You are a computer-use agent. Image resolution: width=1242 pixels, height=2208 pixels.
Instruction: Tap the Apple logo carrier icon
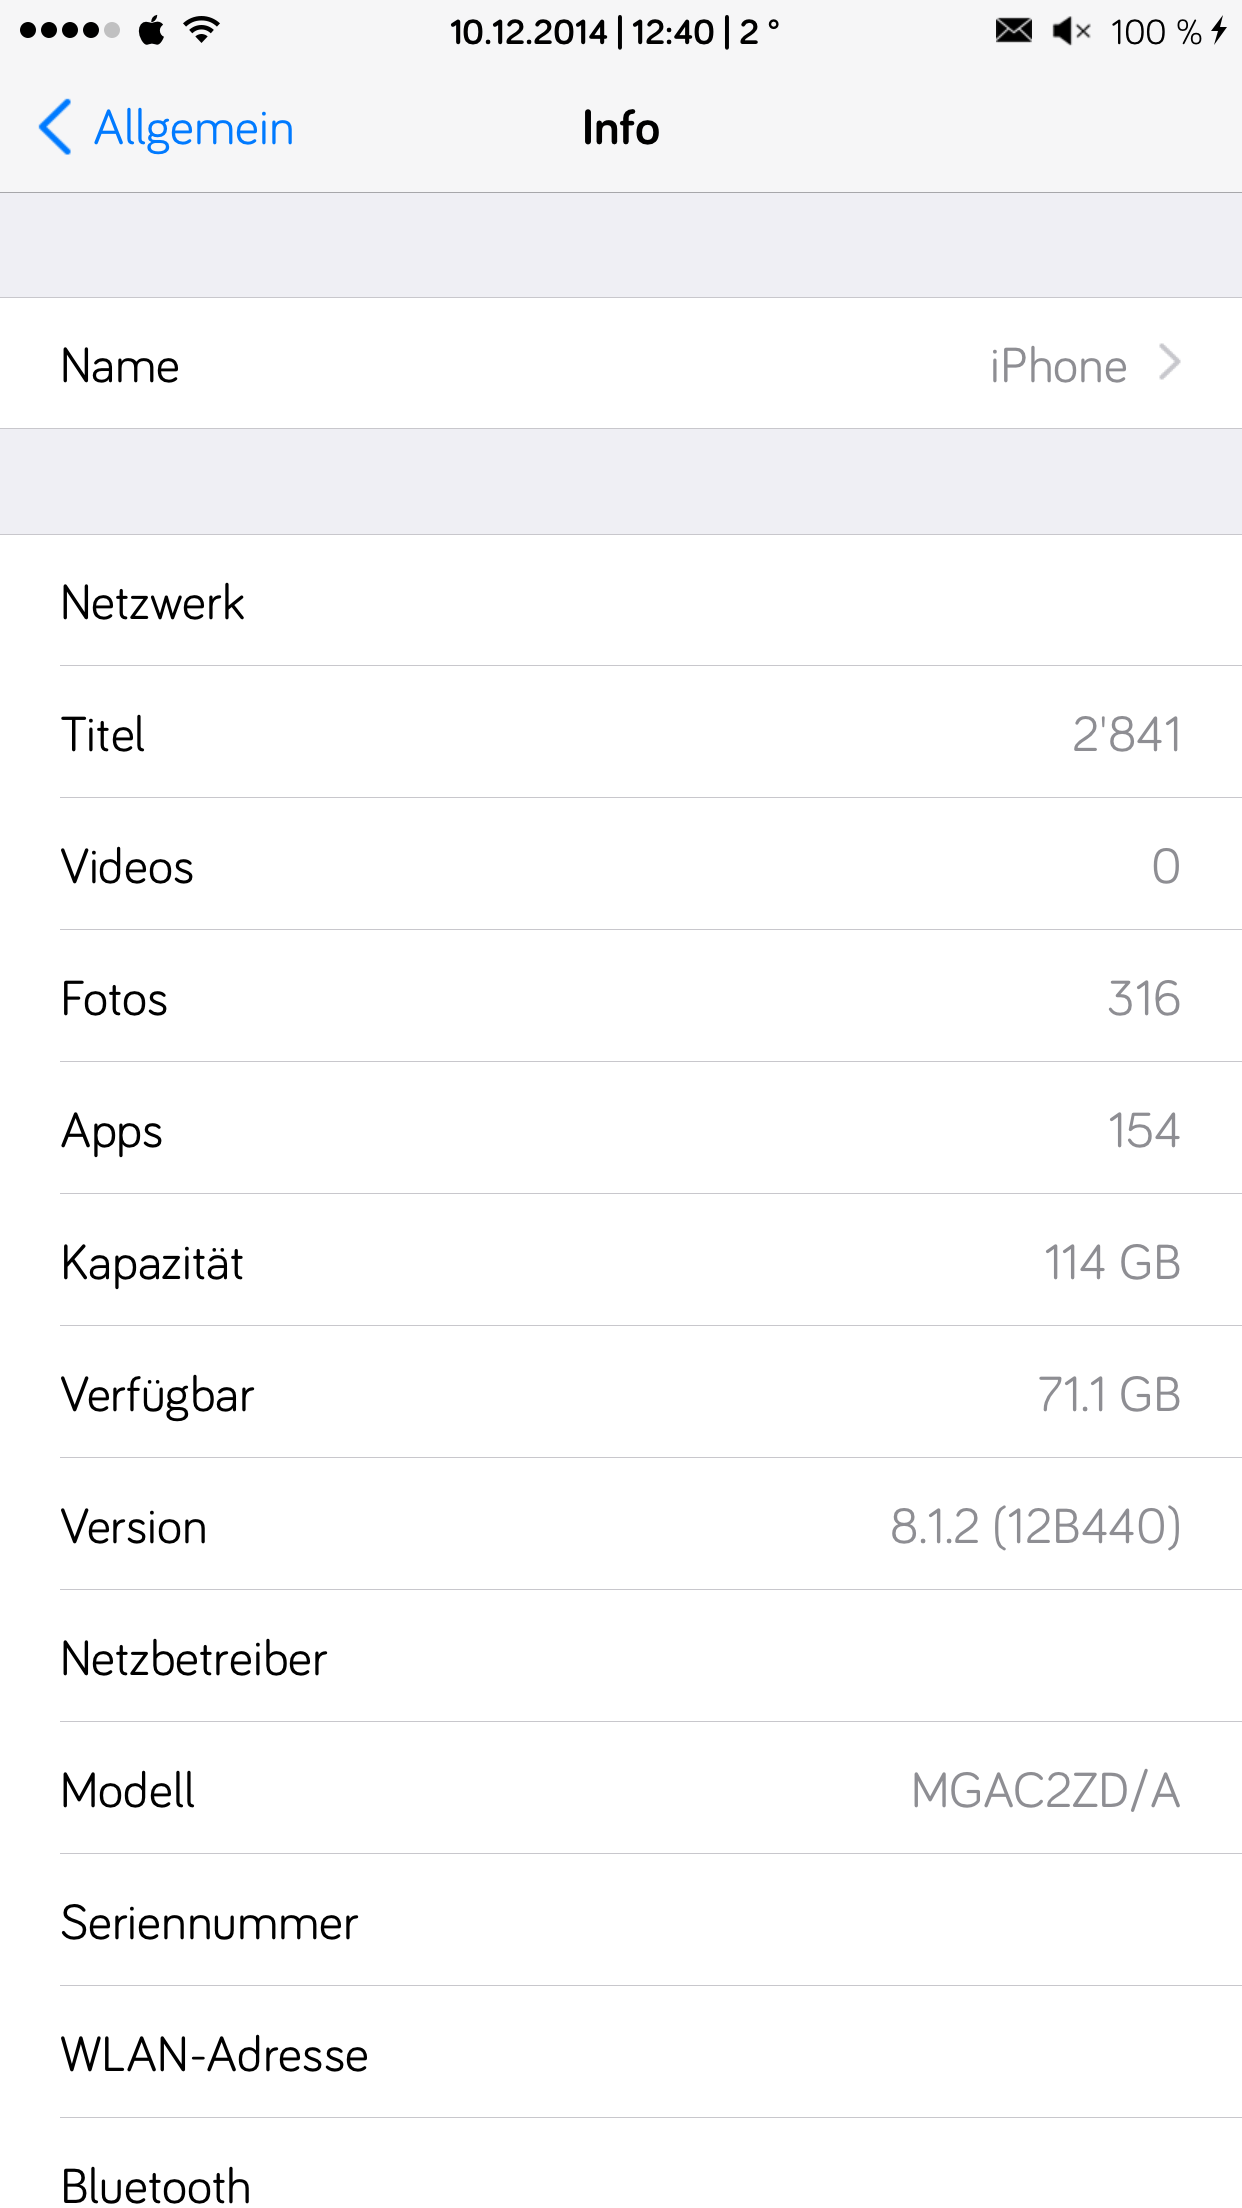[x=151, y=30]
